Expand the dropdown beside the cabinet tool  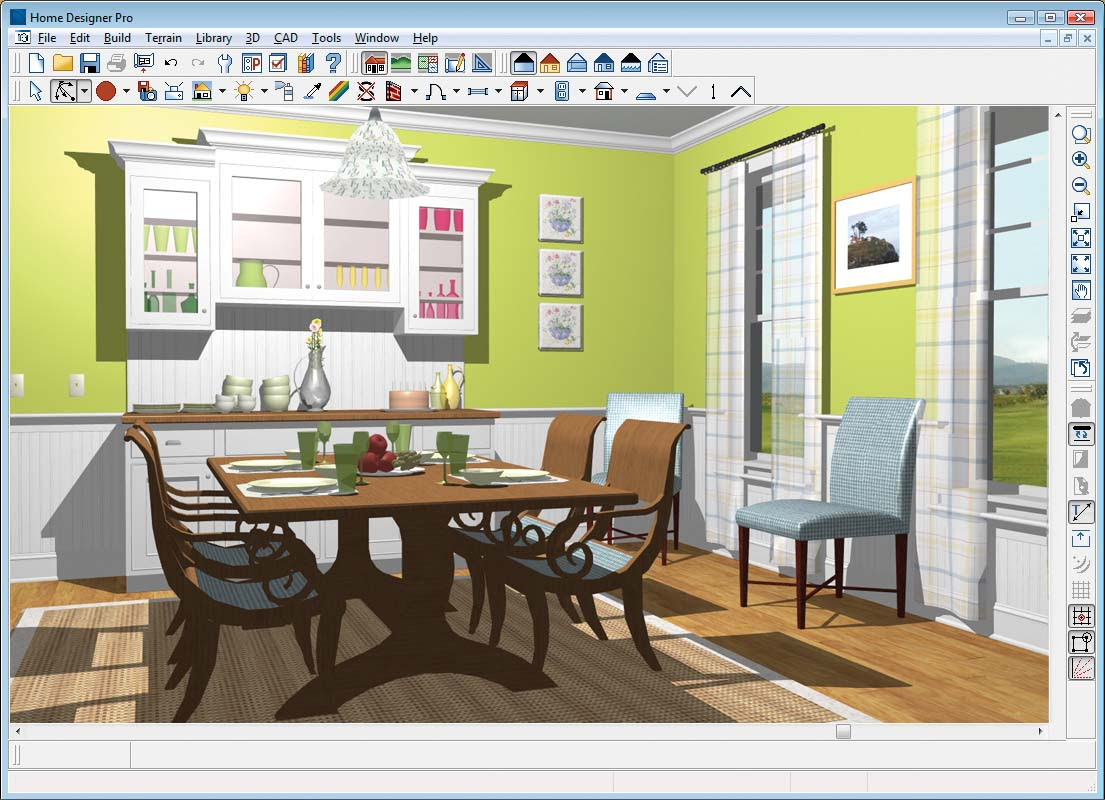[x=541, y=92]
